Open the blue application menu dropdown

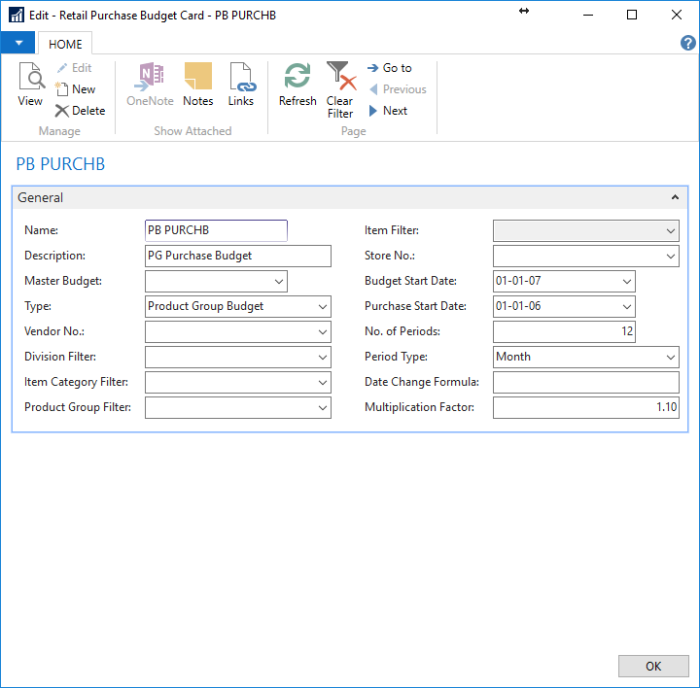click(18, 43)
